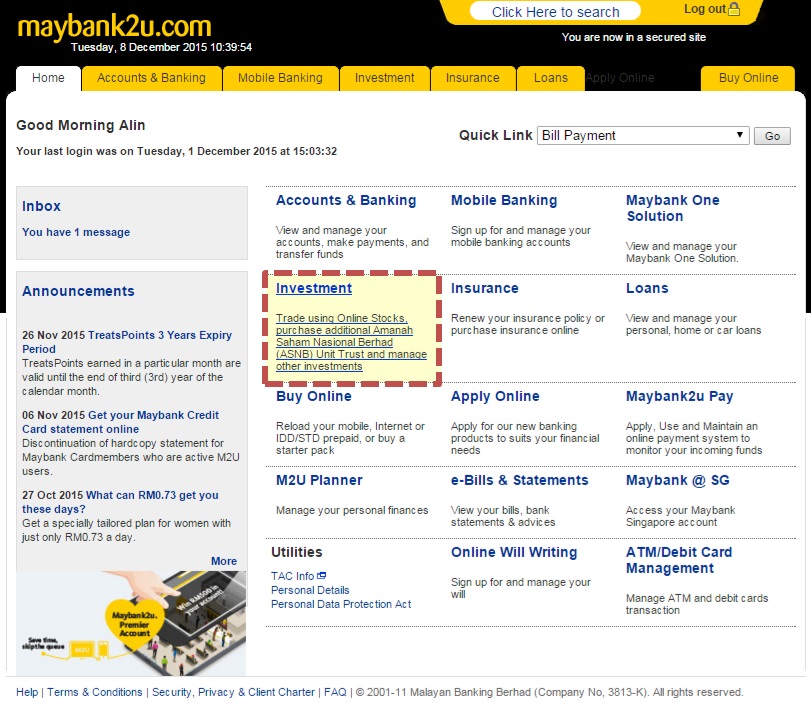Open Accounts & Banking heading in main grid

point(346,200)
